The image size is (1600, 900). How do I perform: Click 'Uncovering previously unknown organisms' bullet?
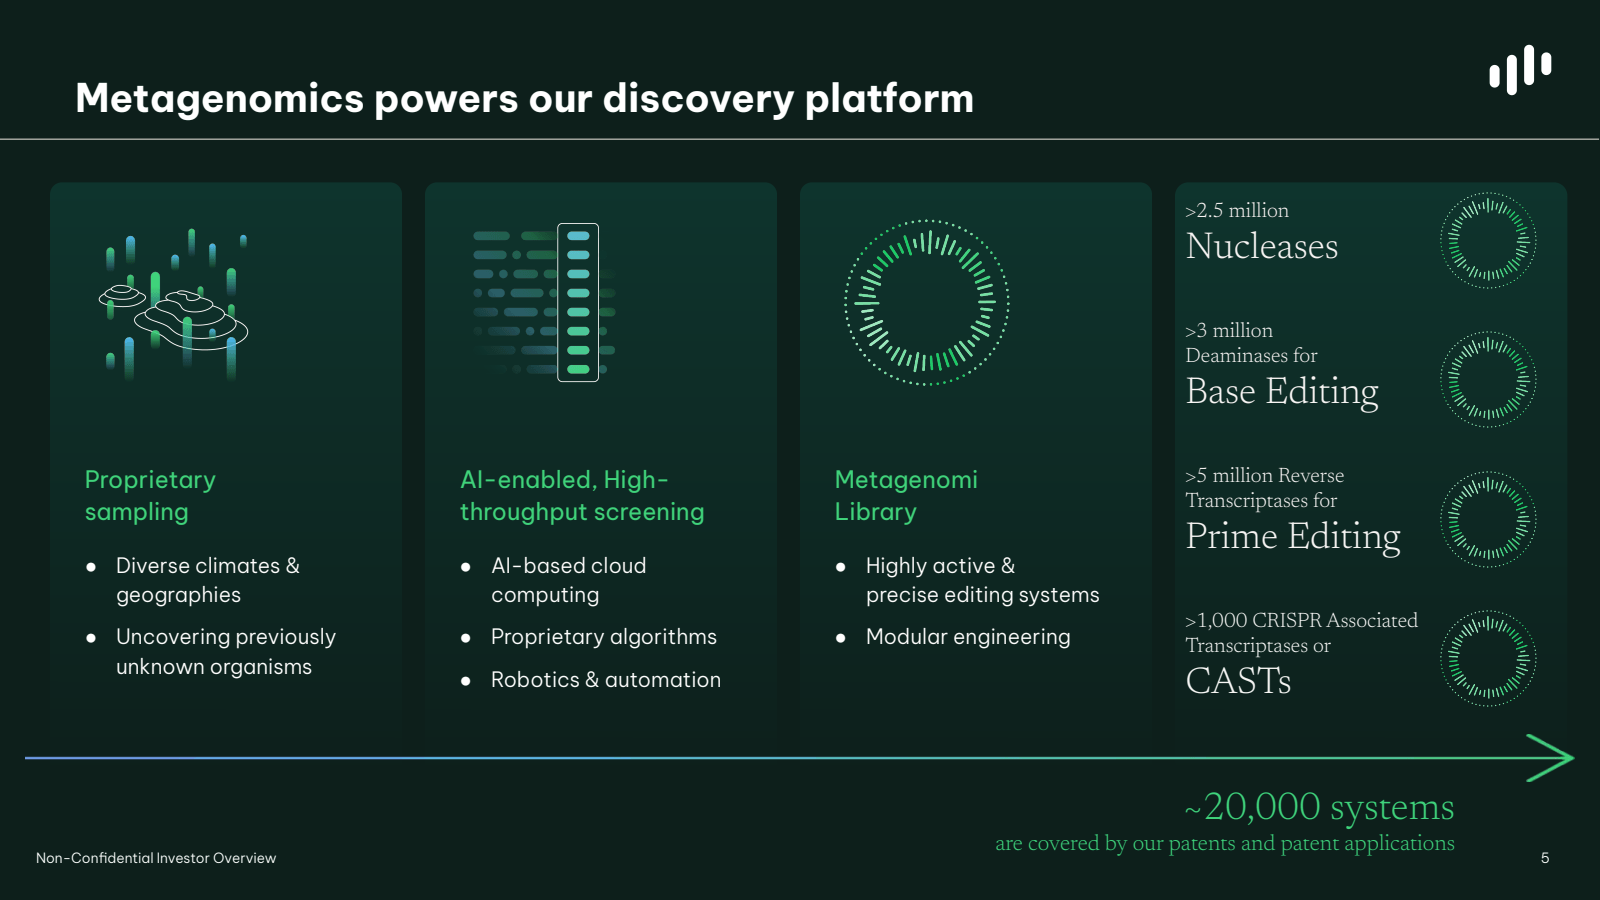coord(226,651)
